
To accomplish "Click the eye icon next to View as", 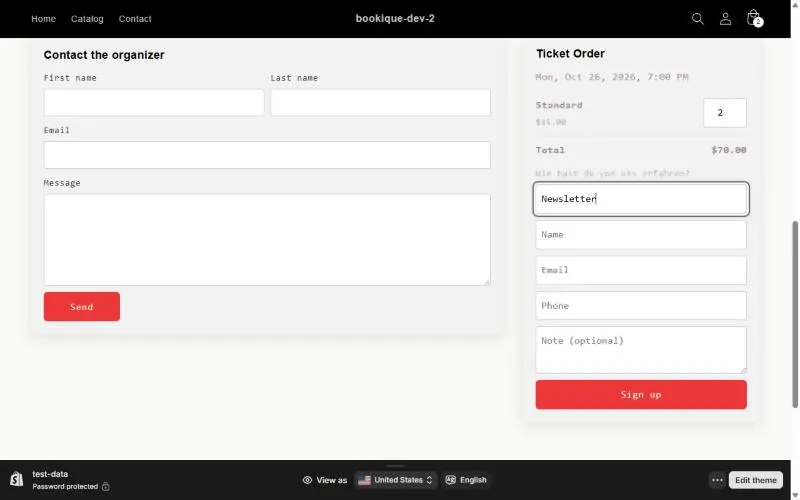I will coord(307,480).
